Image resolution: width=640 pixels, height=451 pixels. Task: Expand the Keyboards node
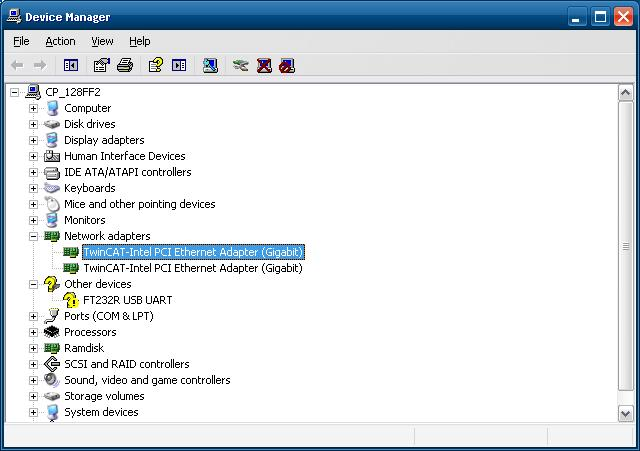click(x=33, y=188)
